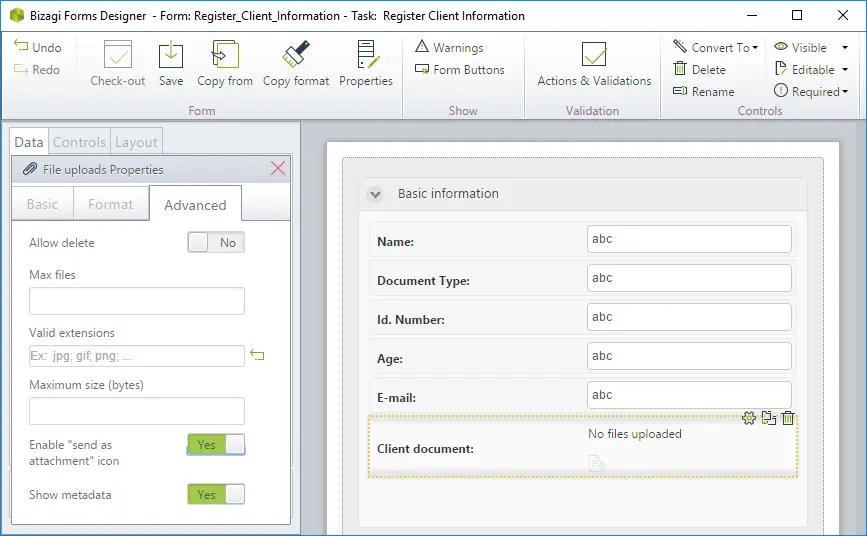Click the Undo icon
Viewport: 867px width, 536px height.
[21, 46]
